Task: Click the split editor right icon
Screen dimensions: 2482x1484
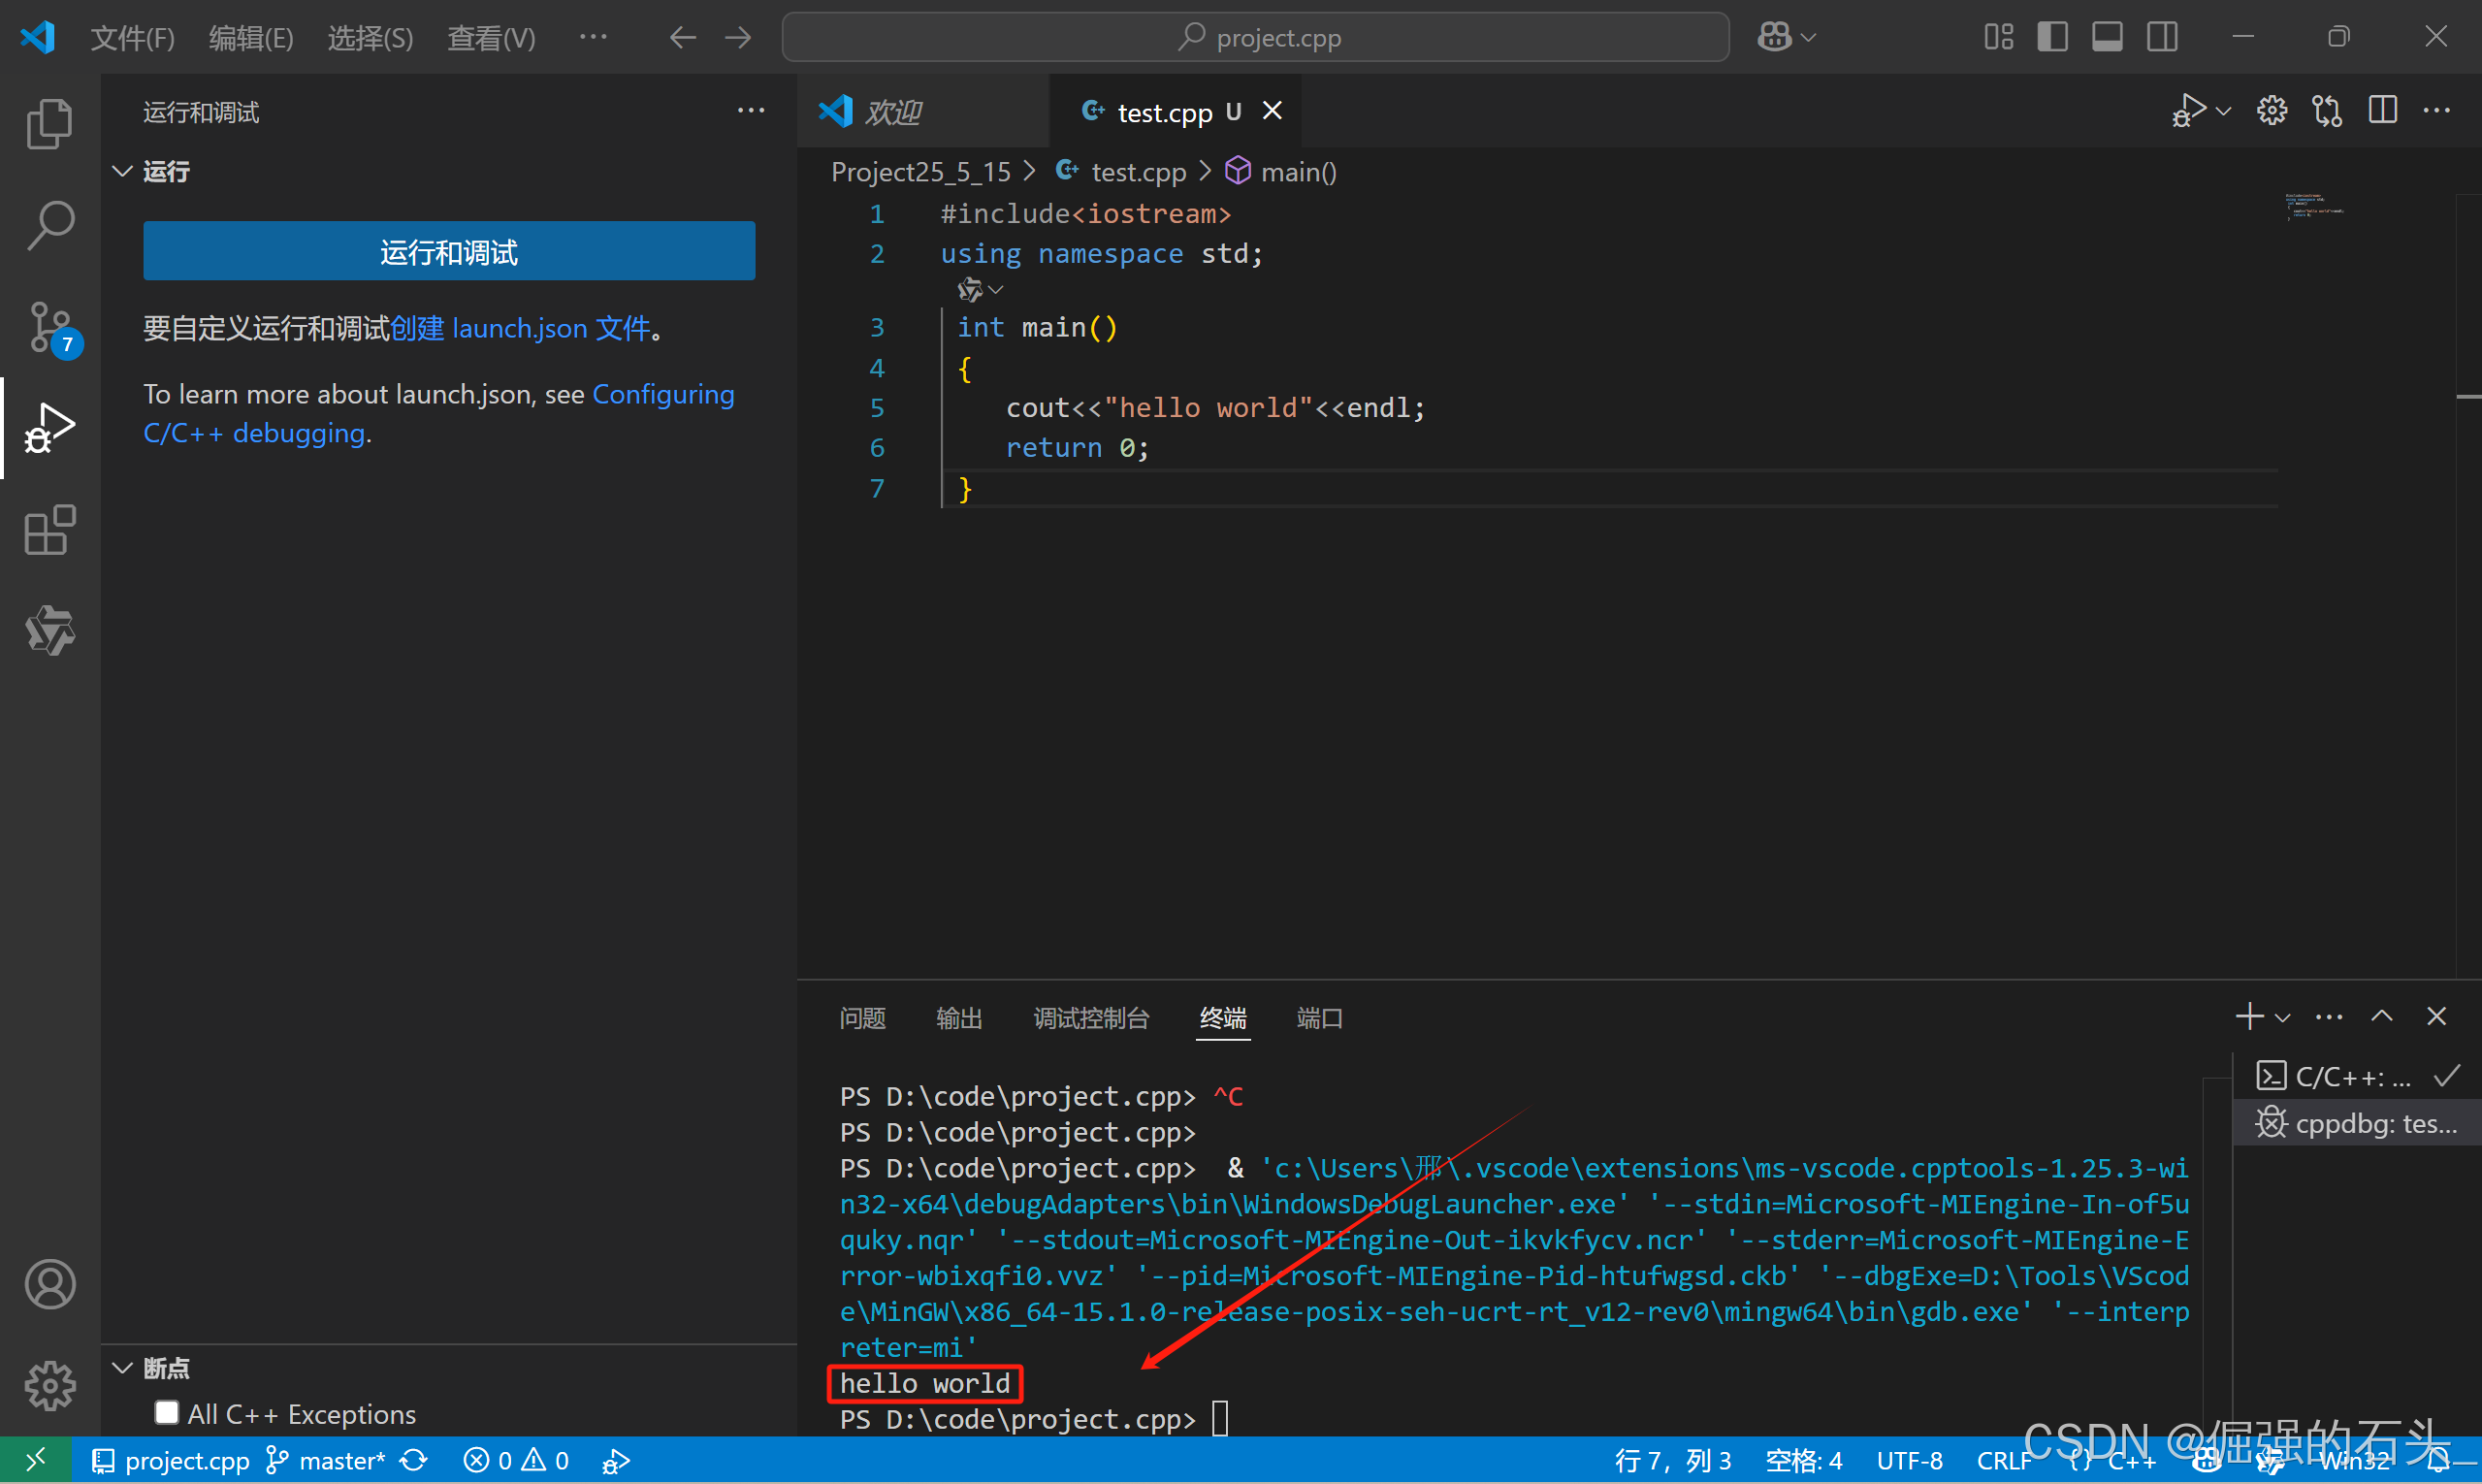Action: pos(2382,111)
